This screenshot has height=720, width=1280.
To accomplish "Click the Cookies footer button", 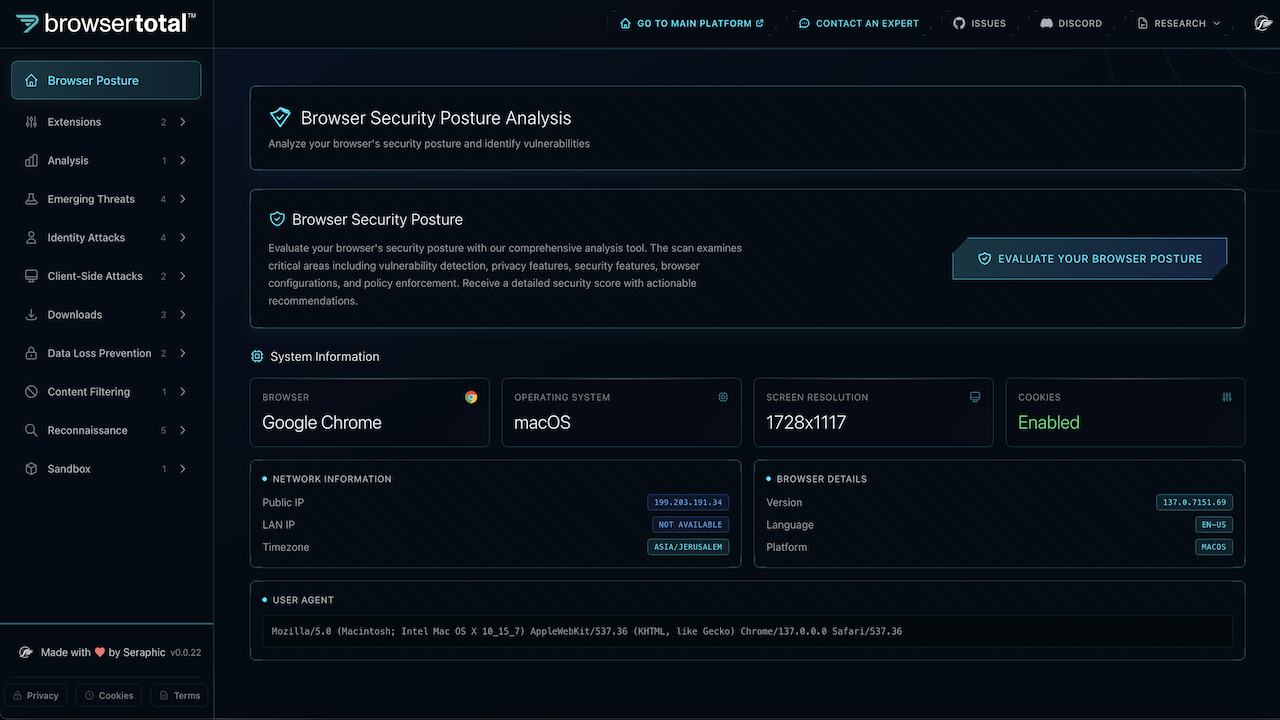I will coord(109,695).
